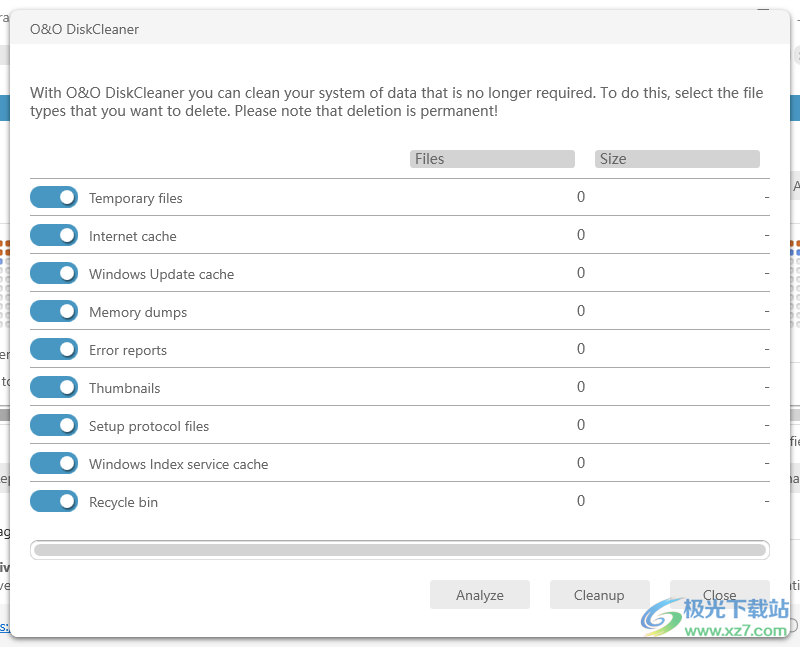Close the DiskCleaner dialog
The image size is (800, 647).
tap(719, 595)
